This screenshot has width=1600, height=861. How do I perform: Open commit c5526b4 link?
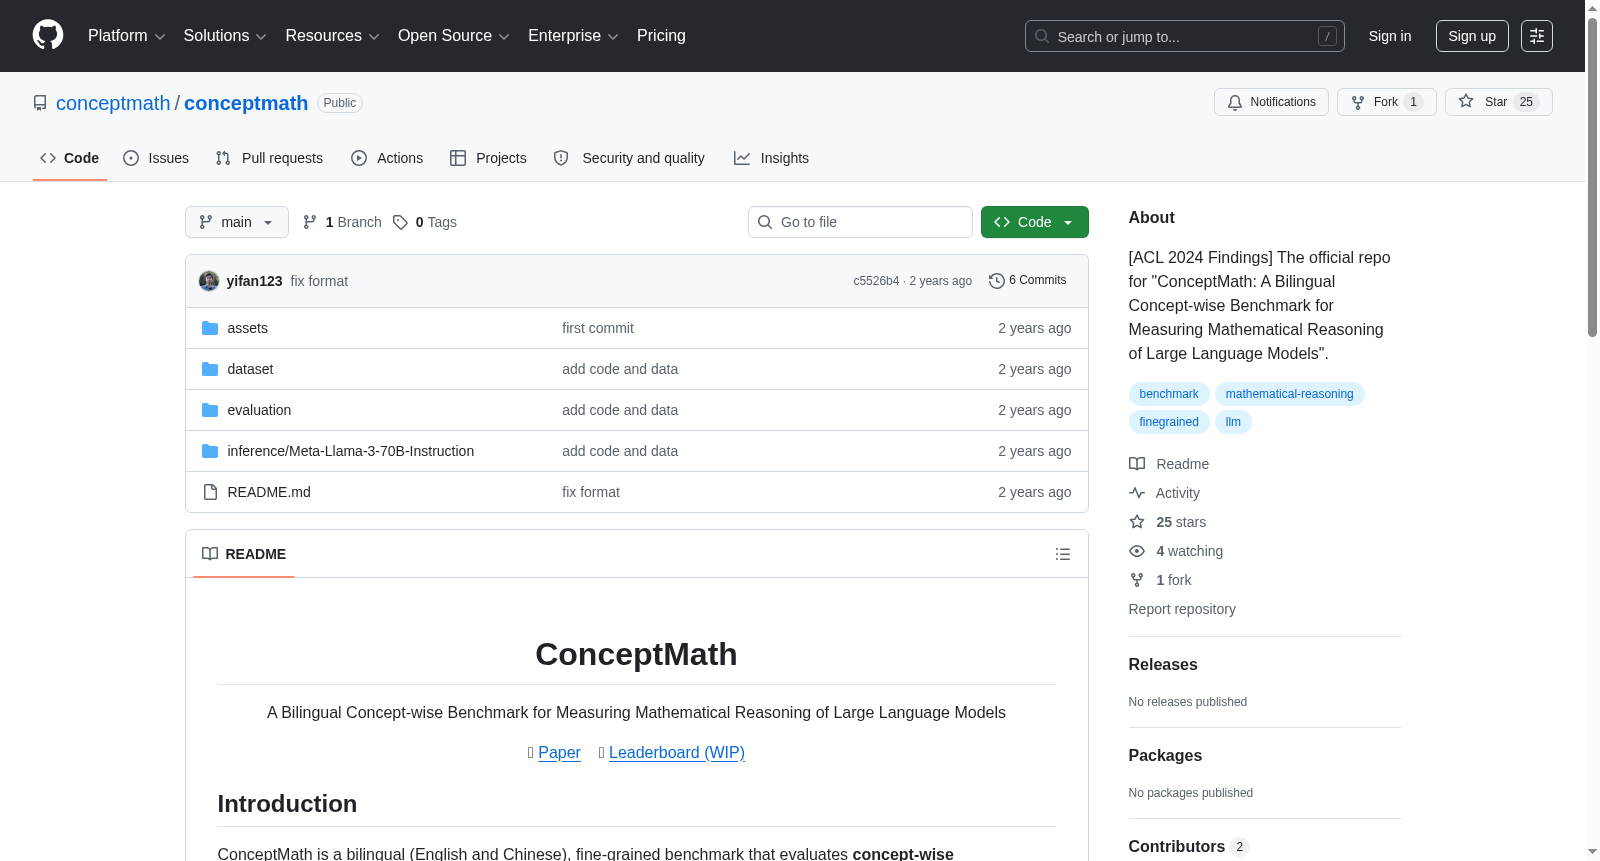click(x=876, y=281)
